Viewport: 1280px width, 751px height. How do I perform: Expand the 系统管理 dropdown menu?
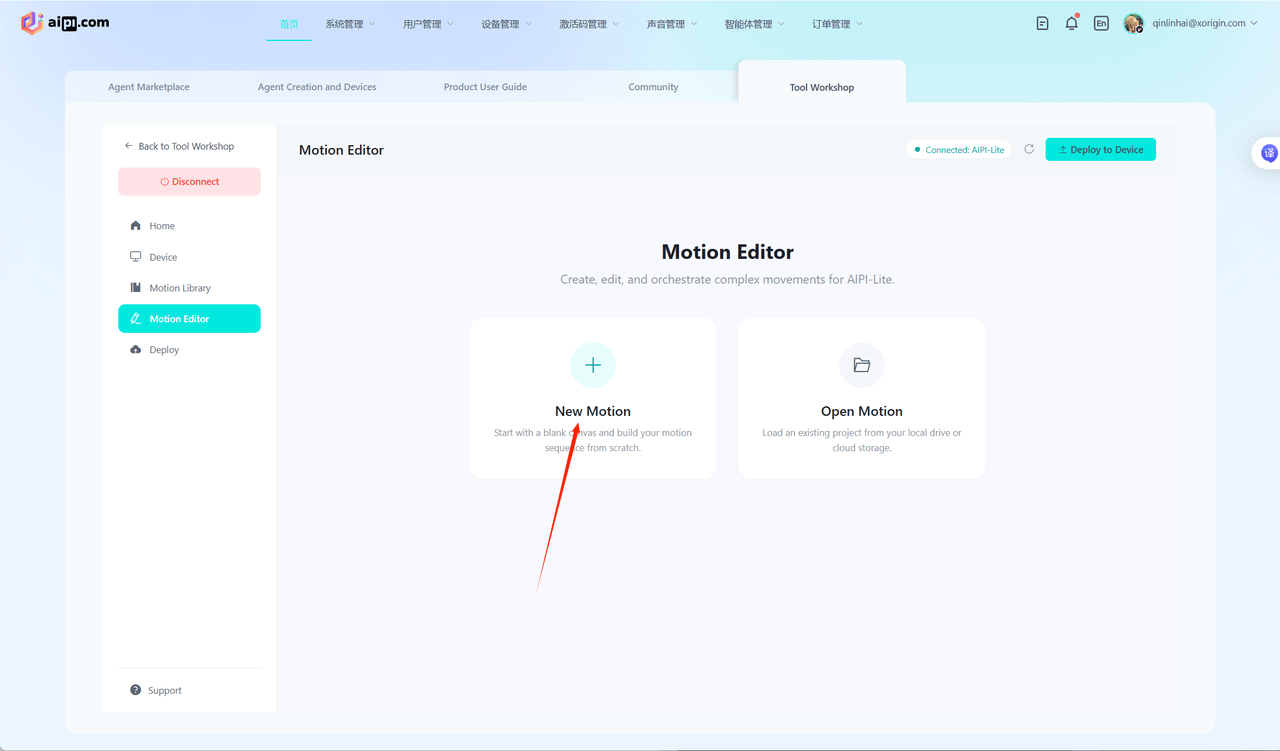pos(350,24)
